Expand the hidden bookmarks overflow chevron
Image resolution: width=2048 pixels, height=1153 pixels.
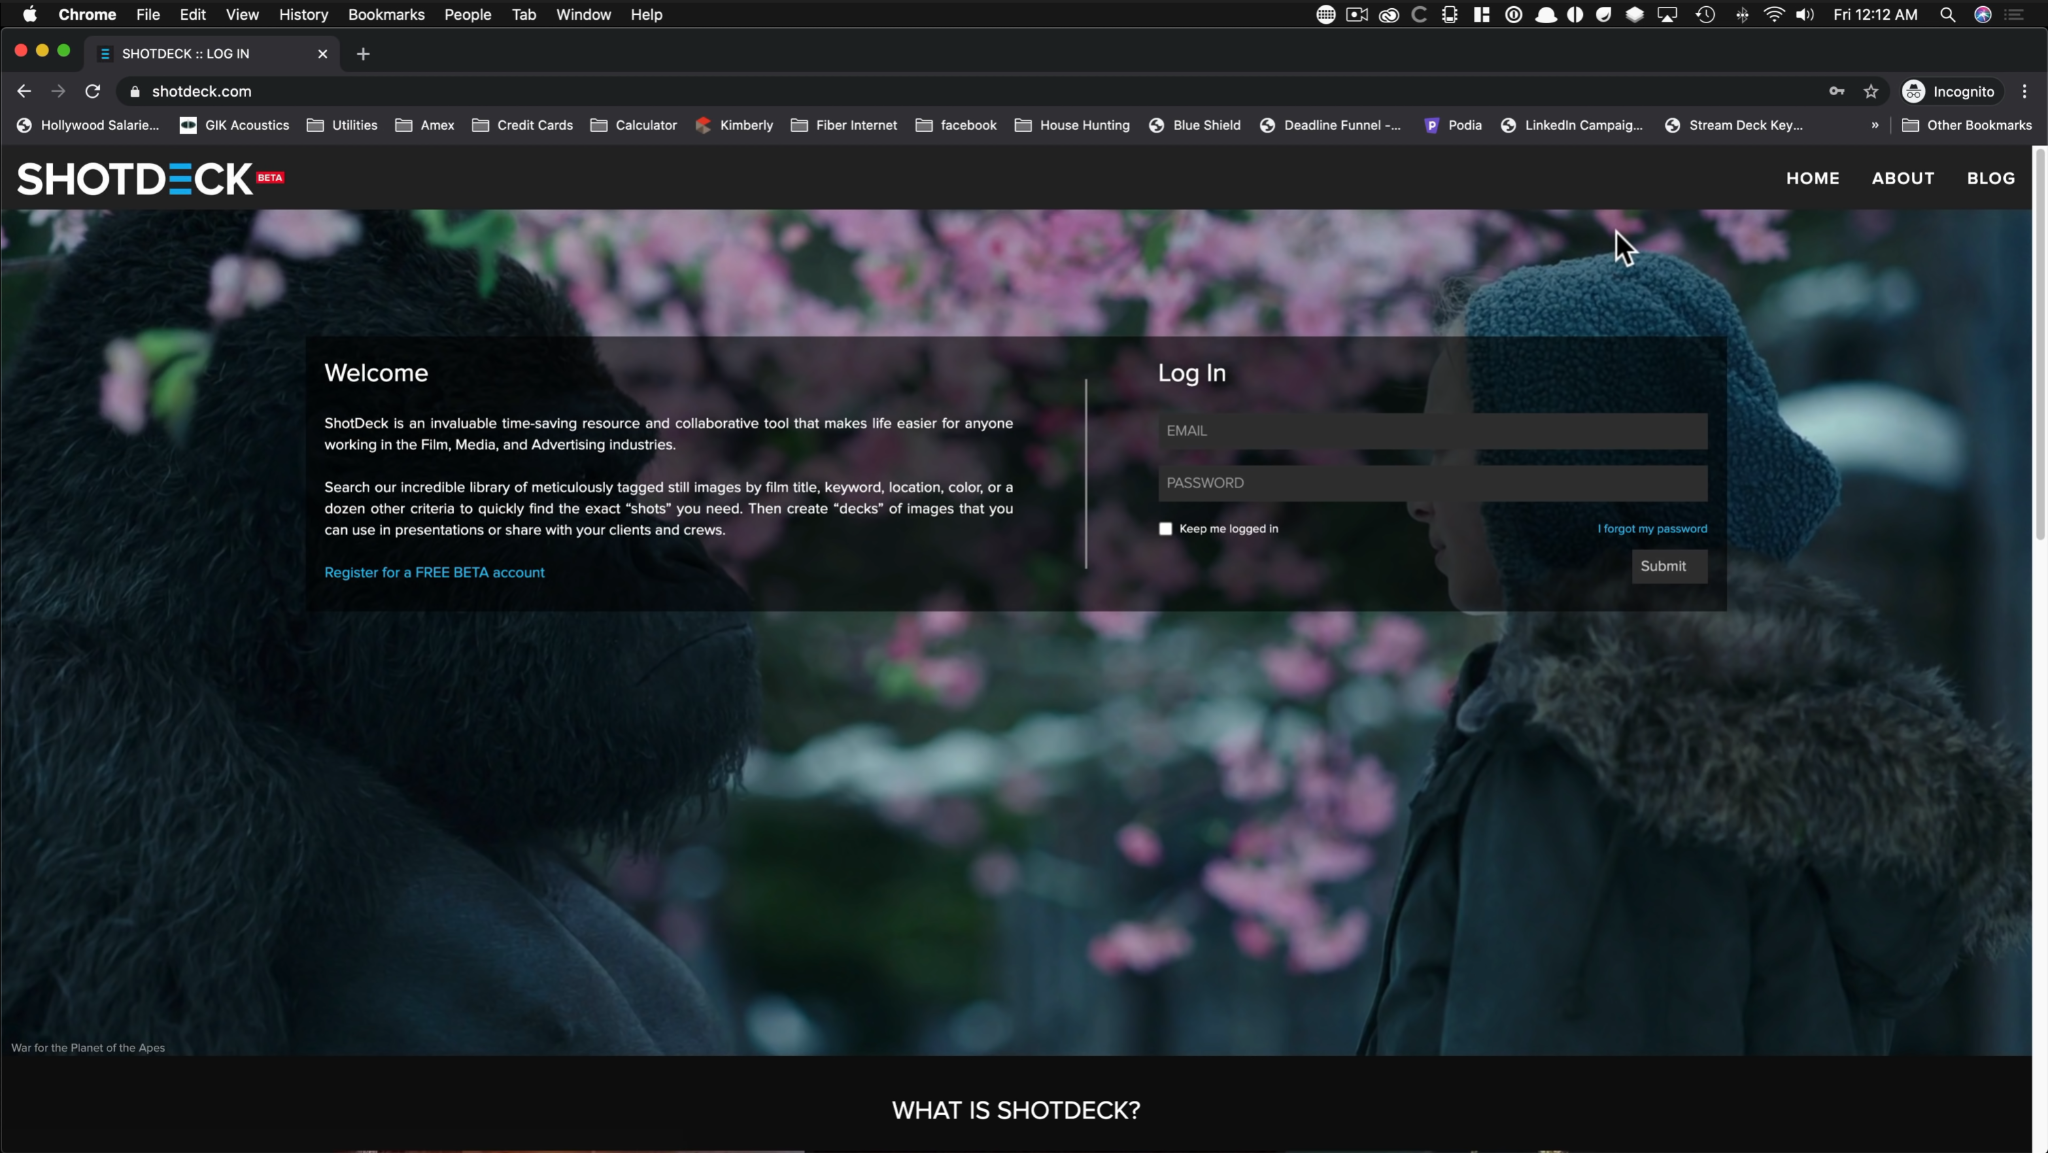pos(1874,125)
